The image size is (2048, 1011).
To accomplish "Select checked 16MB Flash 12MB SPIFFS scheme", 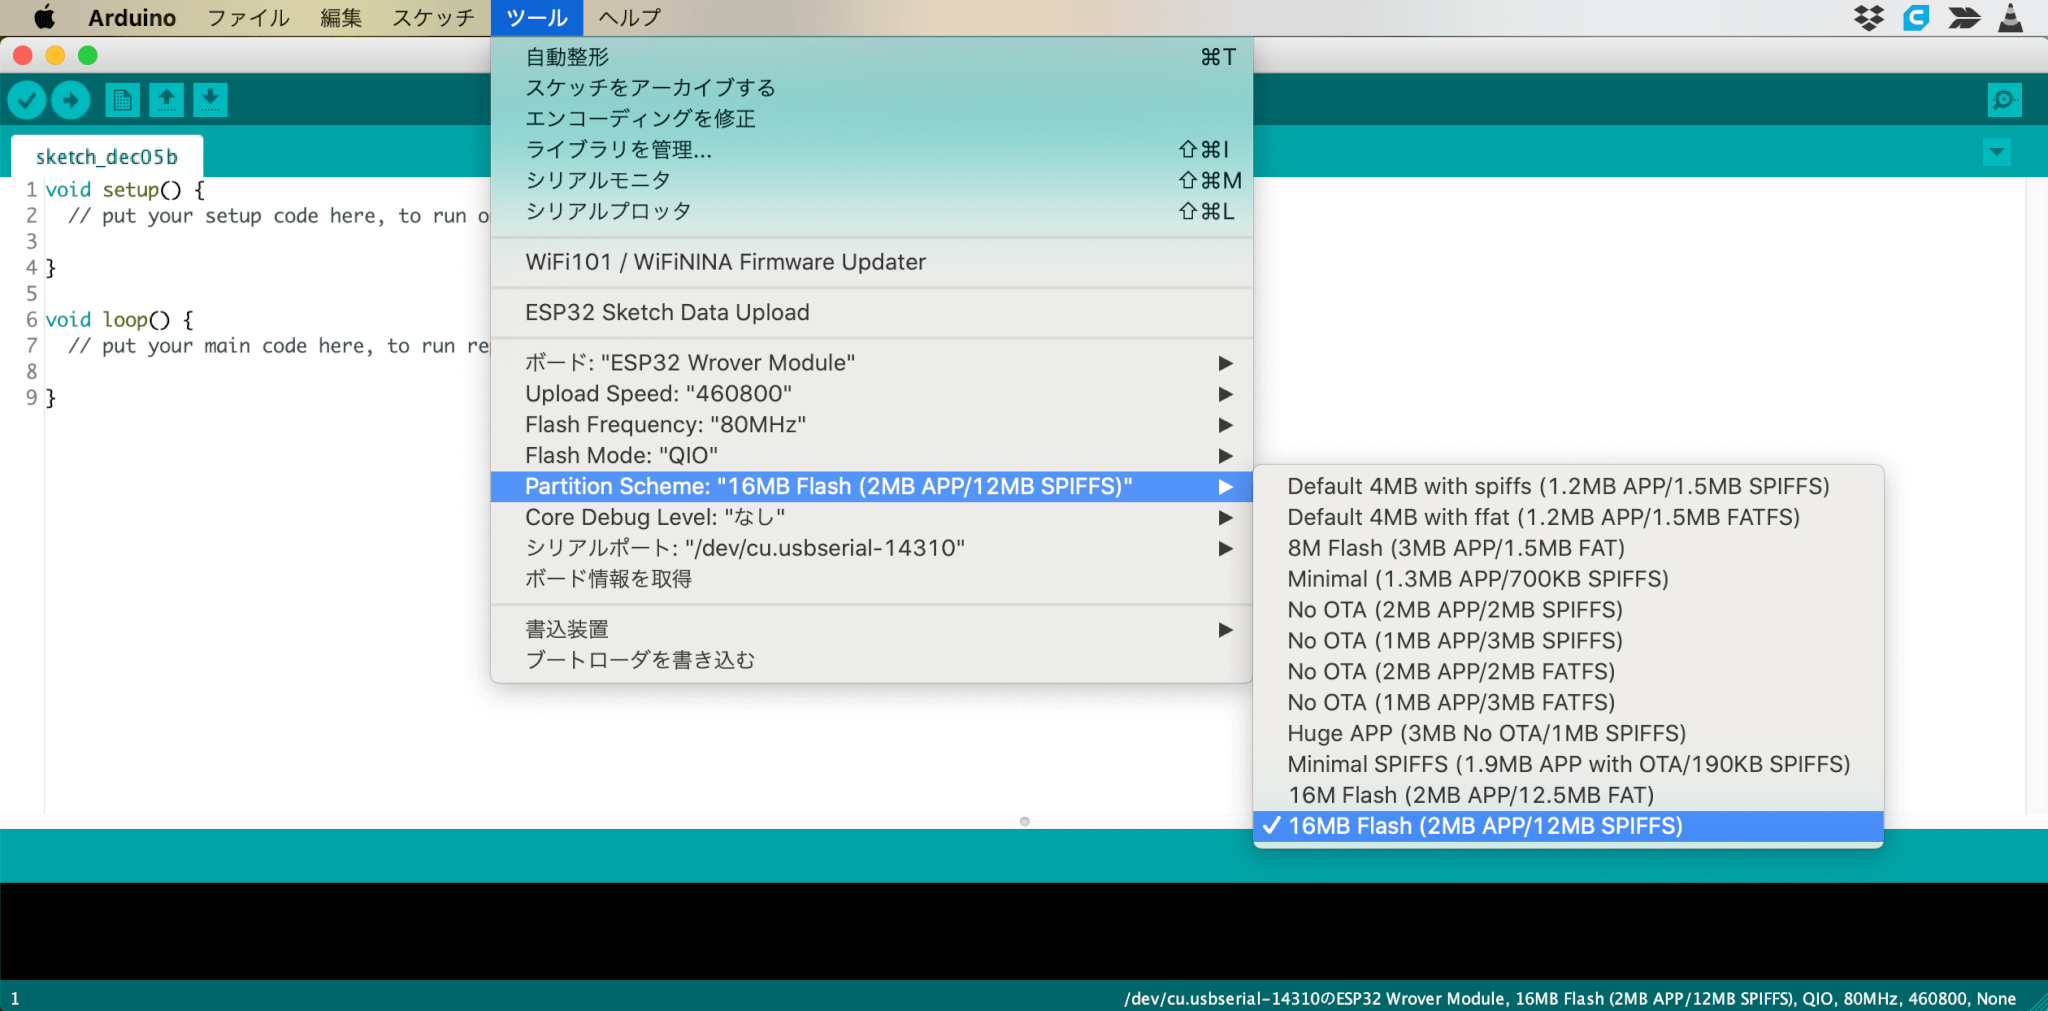I will 1485,826.
